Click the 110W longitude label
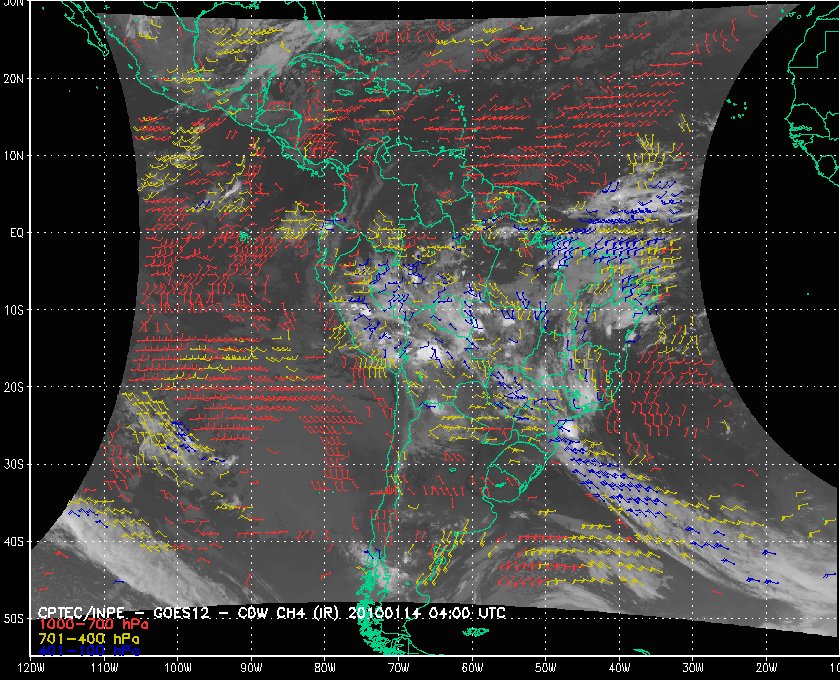Viewport: 840px width, 680px height. [x=104, y=667]
